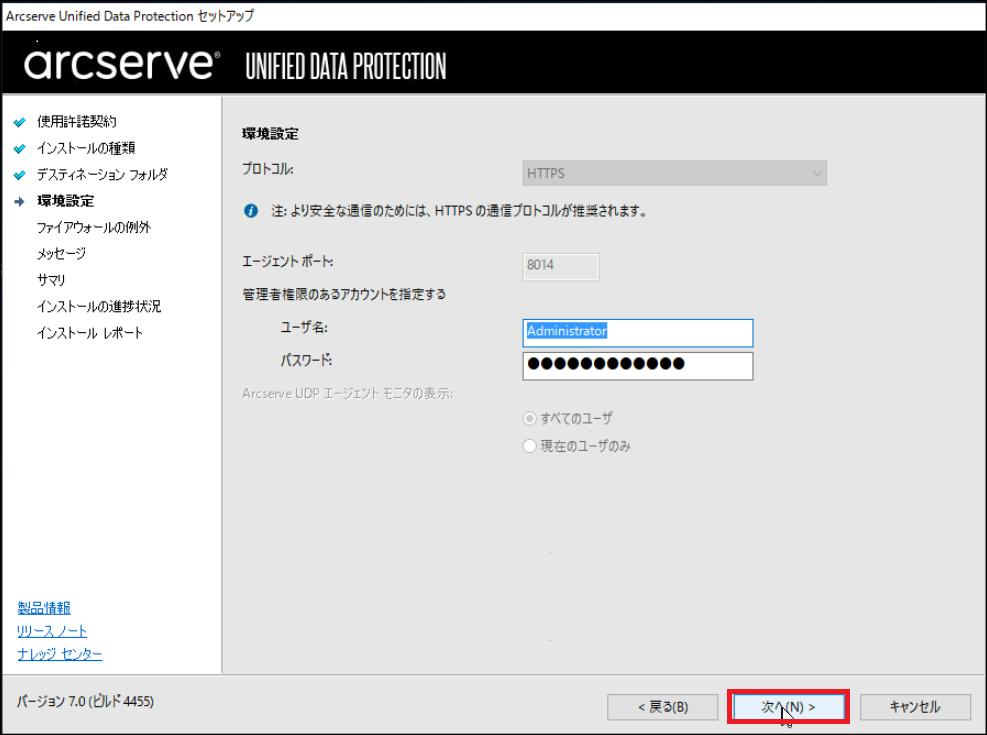The image size is (987, 735).
Task: Click the ユーザ名 field with Administrator
Action: (638, 333)
